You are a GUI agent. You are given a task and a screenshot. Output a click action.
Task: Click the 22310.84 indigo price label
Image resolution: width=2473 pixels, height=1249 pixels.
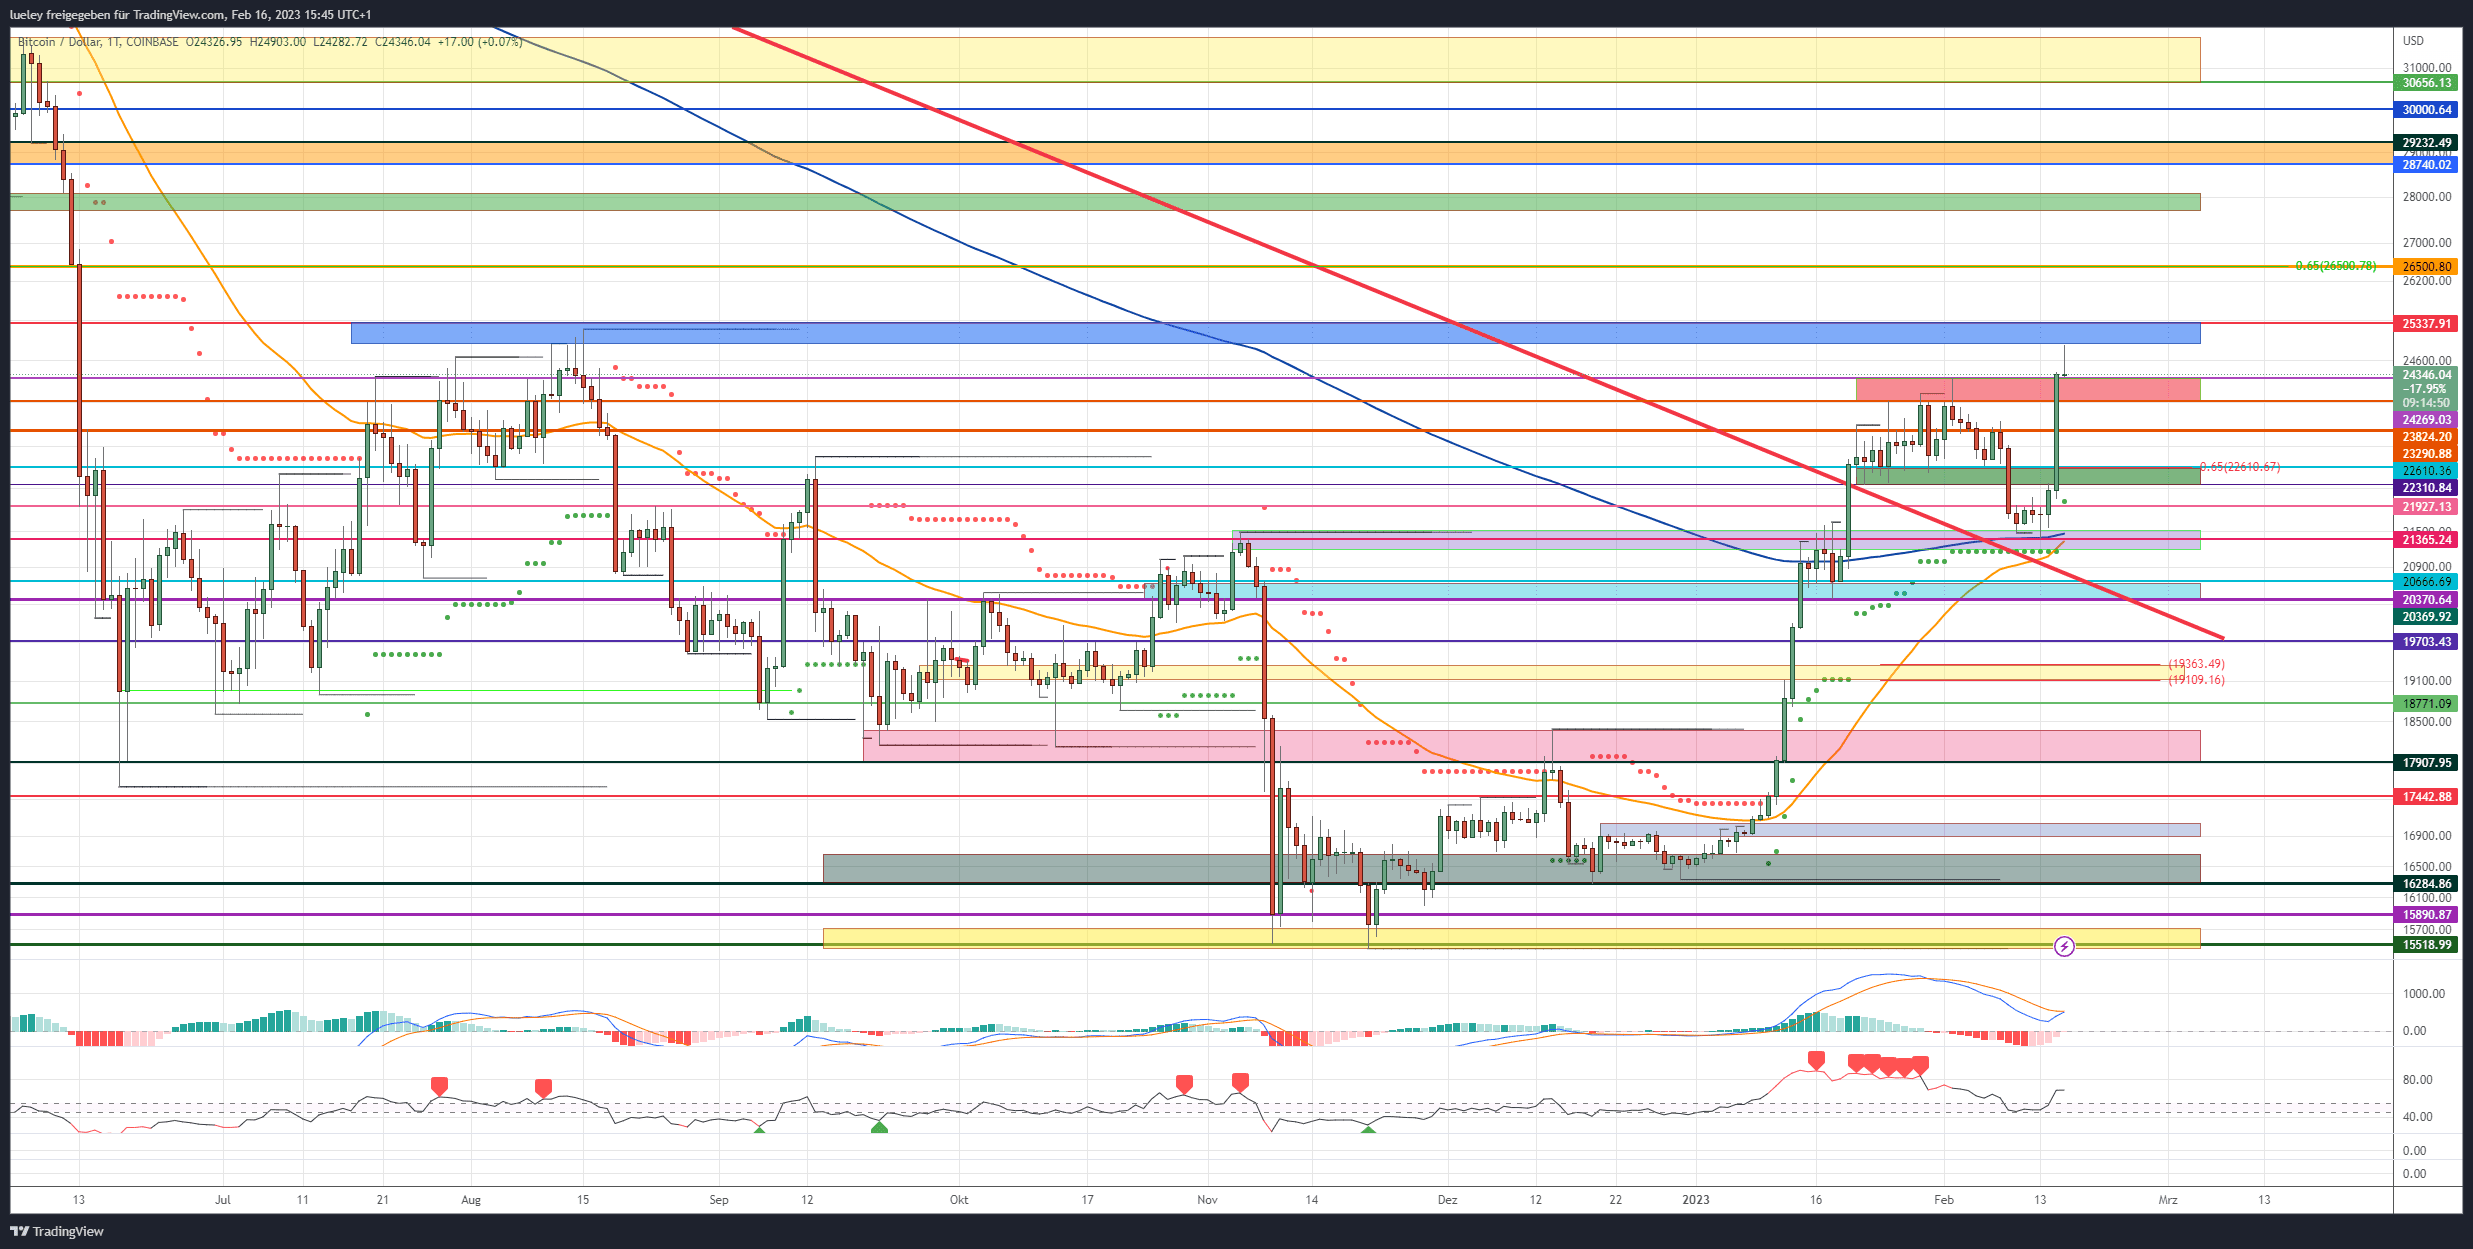click(x=2424, y=488)
